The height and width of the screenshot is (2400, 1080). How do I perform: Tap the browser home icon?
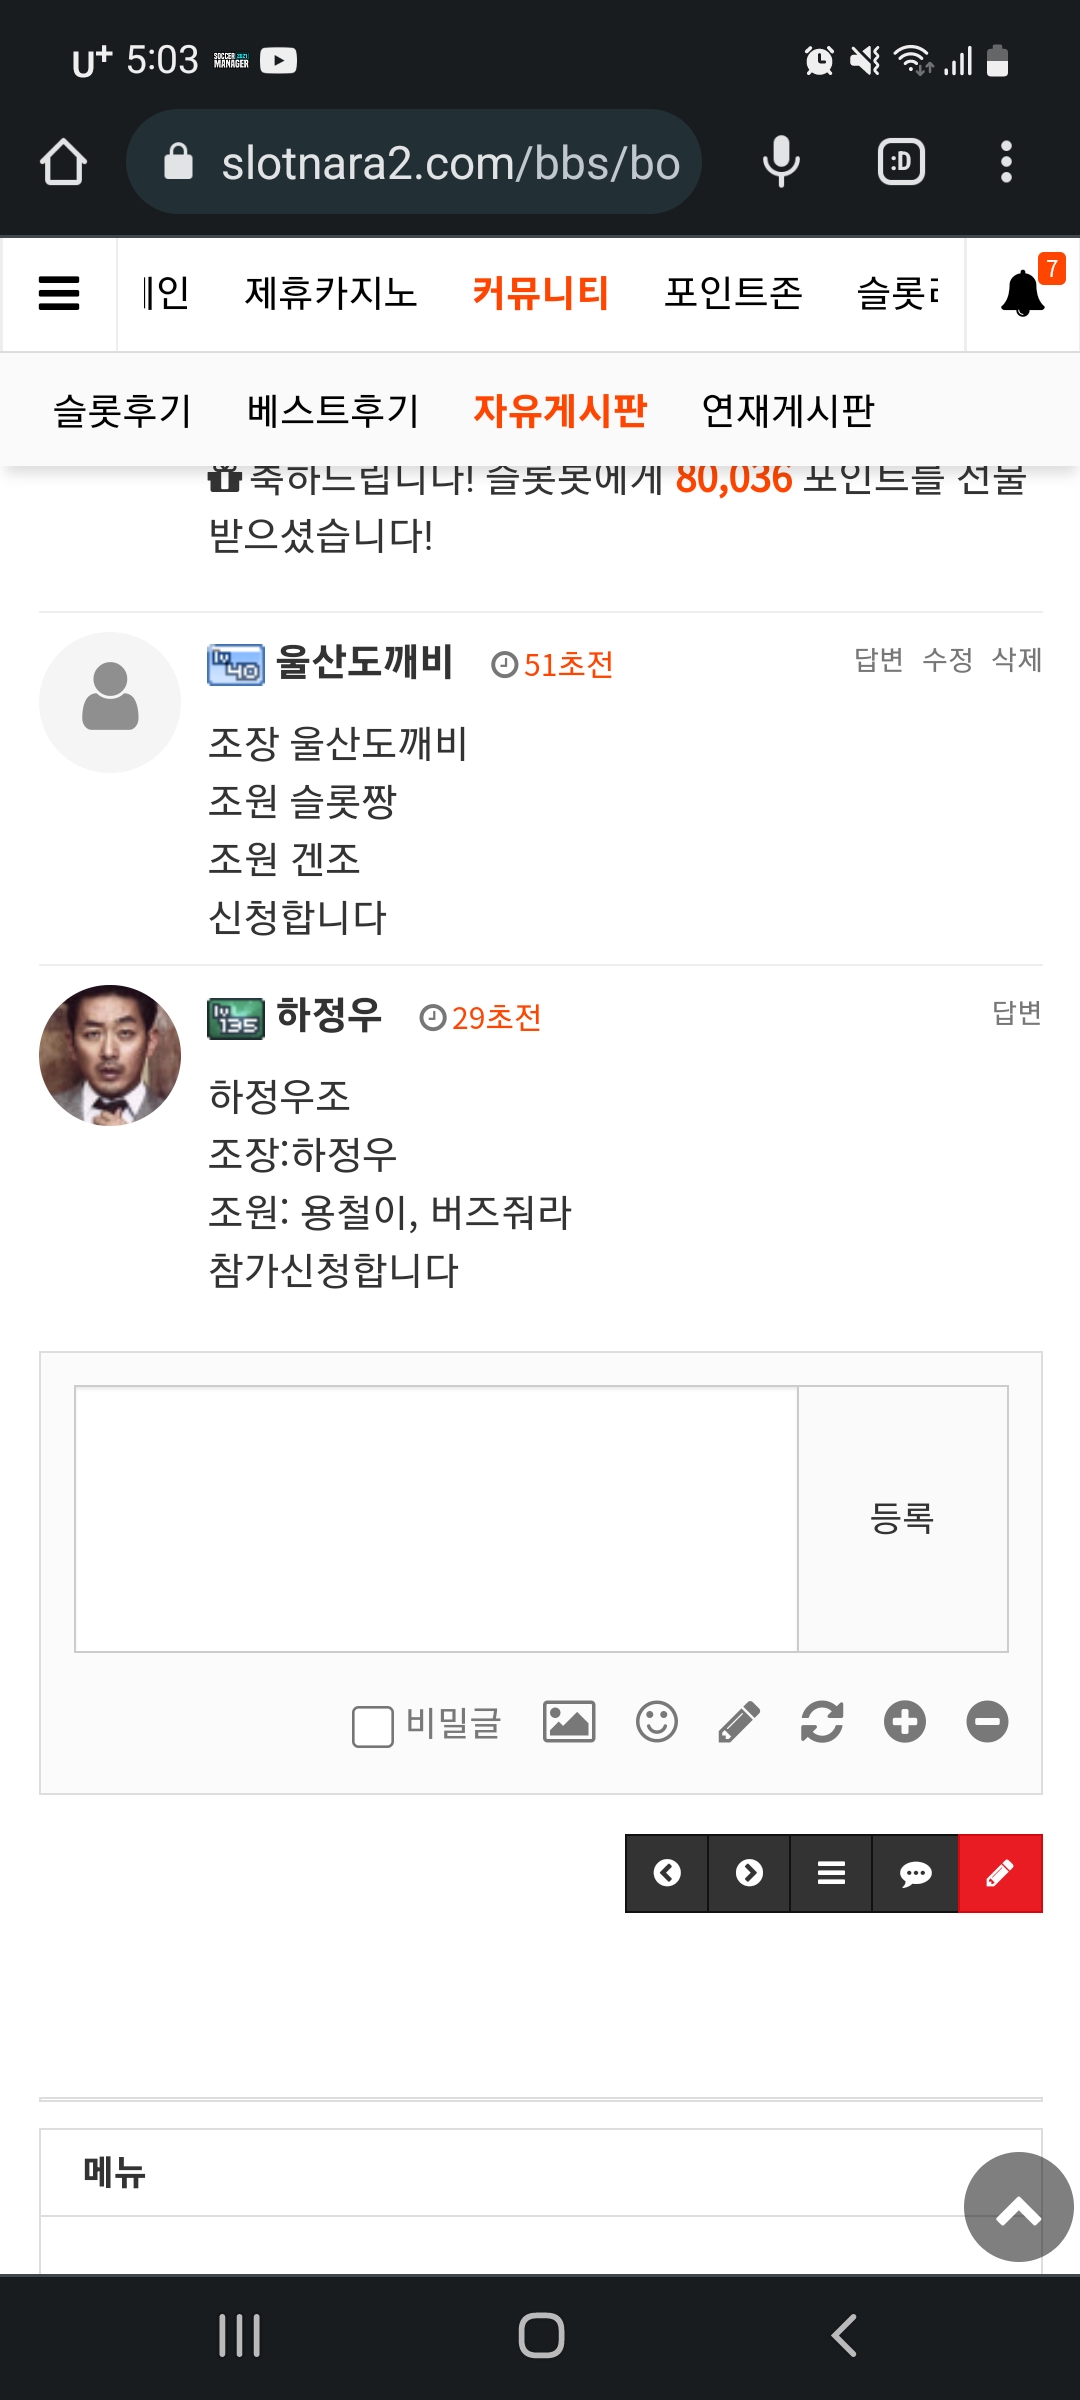[63, 162]
